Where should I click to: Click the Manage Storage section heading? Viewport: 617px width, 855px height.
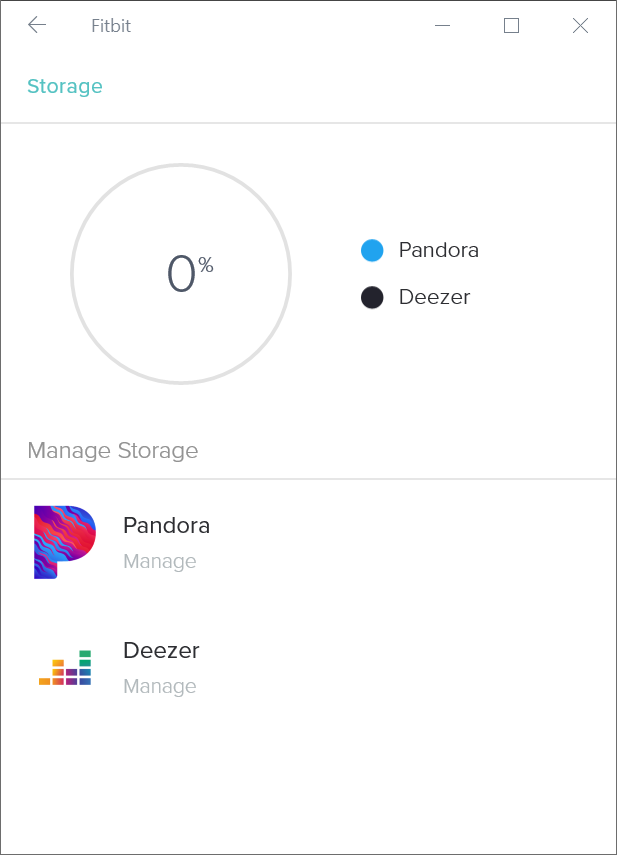point(113,451)
